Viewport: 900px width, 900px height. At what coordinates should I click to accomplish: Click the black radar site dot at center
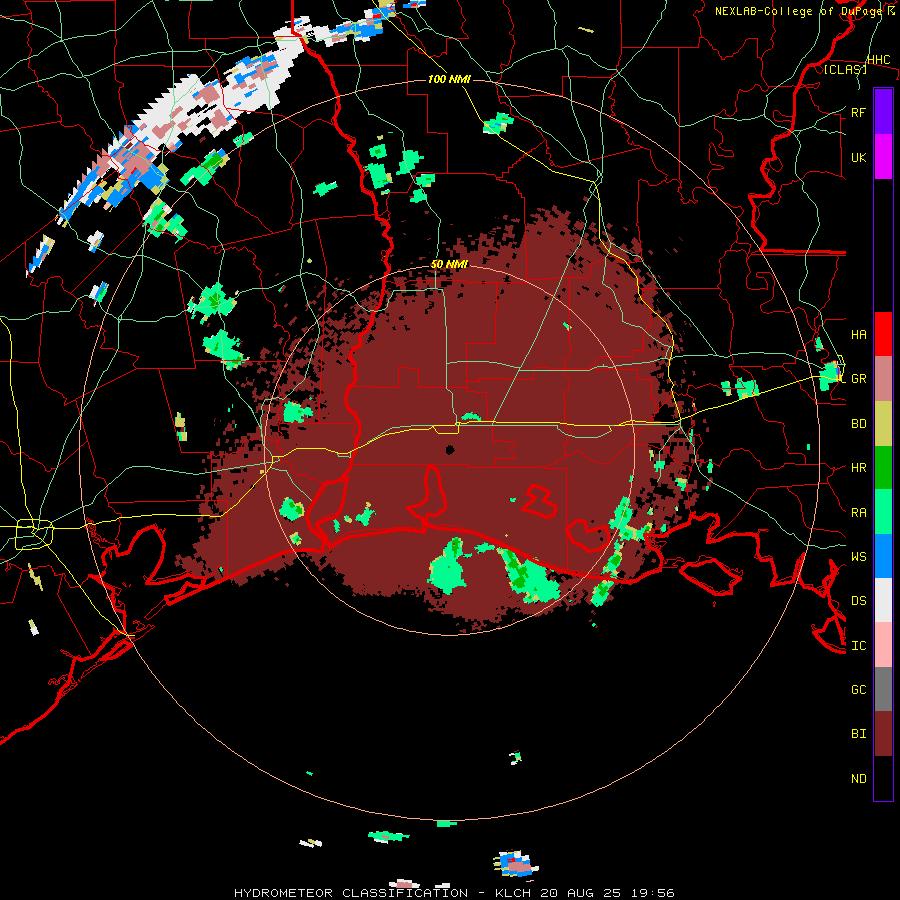[450, 450]
